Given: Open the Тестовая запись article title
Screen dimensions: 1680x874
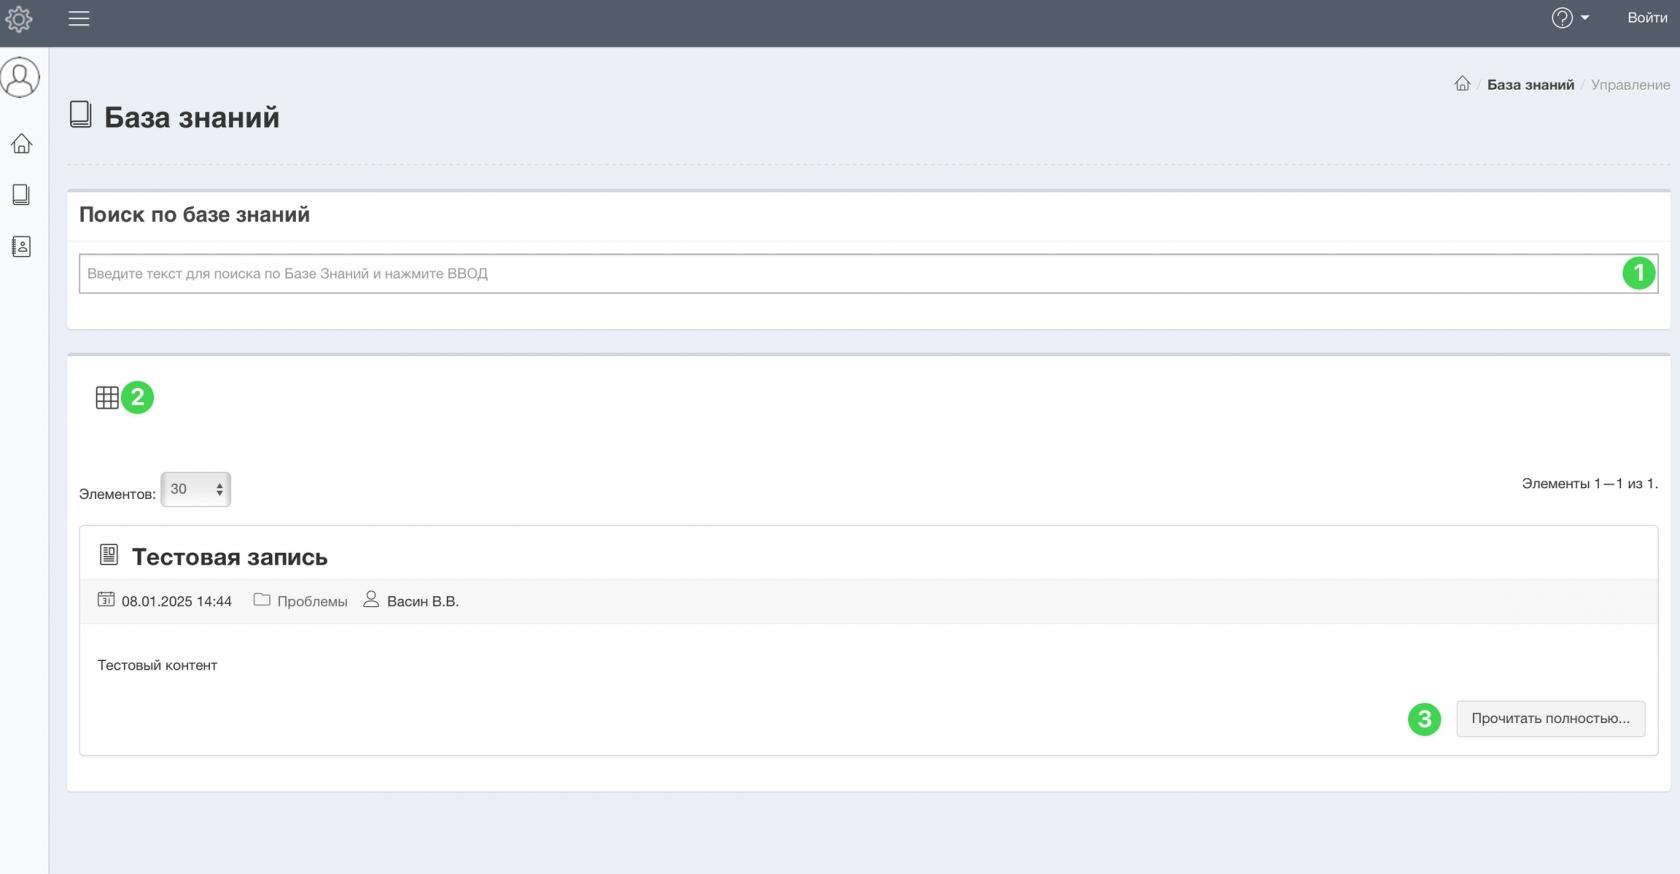Looking at the screenshot, I should click(x=229, y=557).
